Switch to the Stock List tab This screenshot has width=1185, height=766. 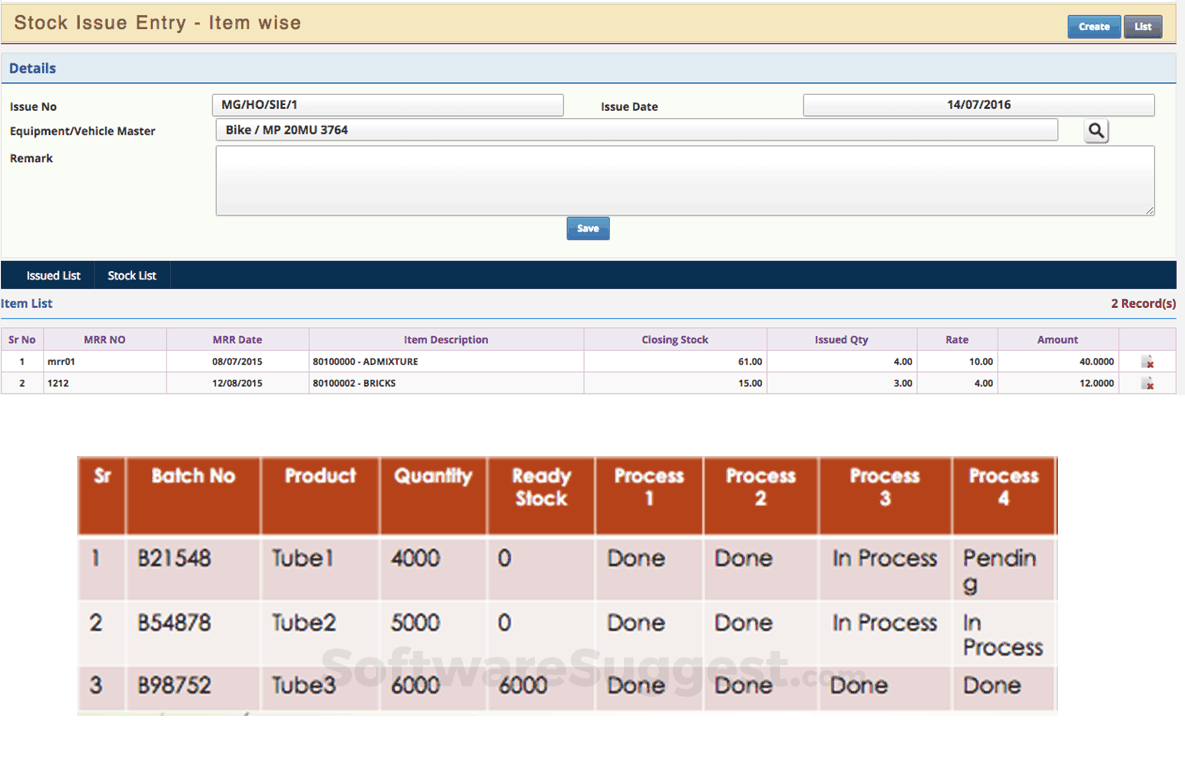(131, 276)
